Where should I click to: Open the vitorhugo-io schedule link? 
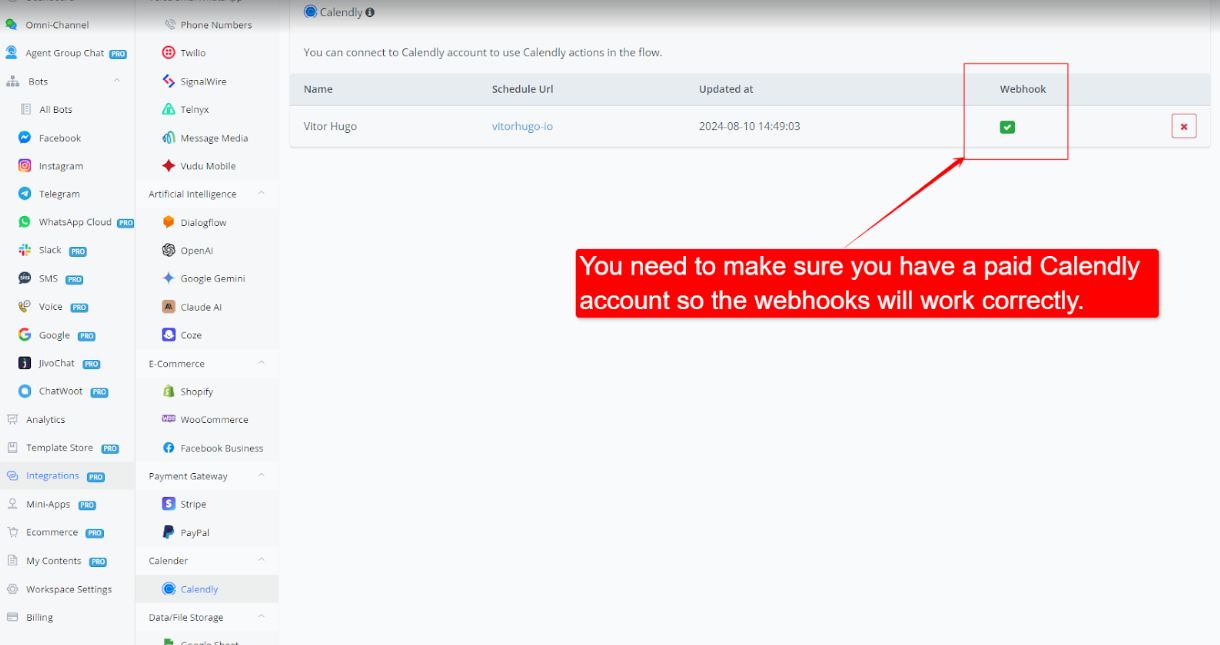pos(522,127)
